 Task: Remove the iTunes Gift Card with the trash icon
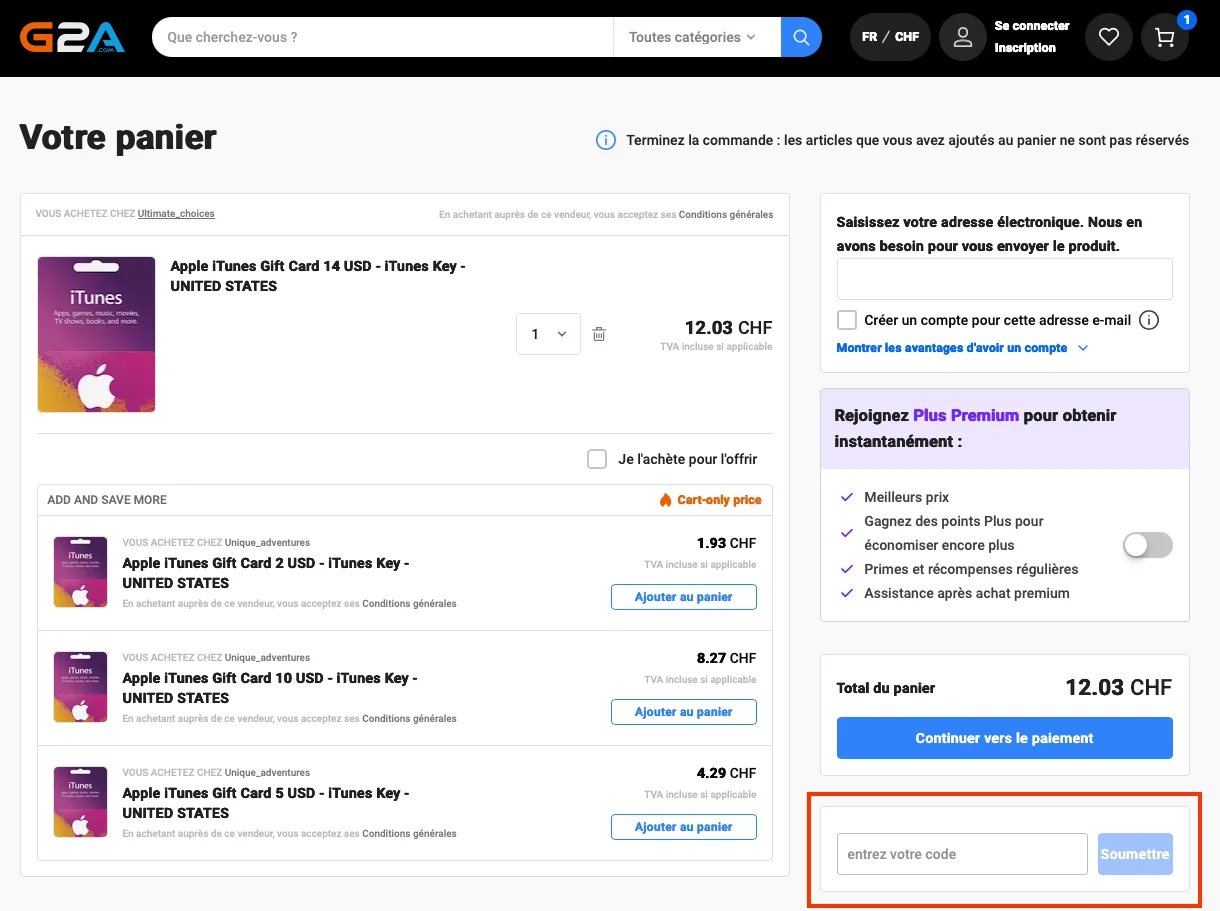pos(599,333)
